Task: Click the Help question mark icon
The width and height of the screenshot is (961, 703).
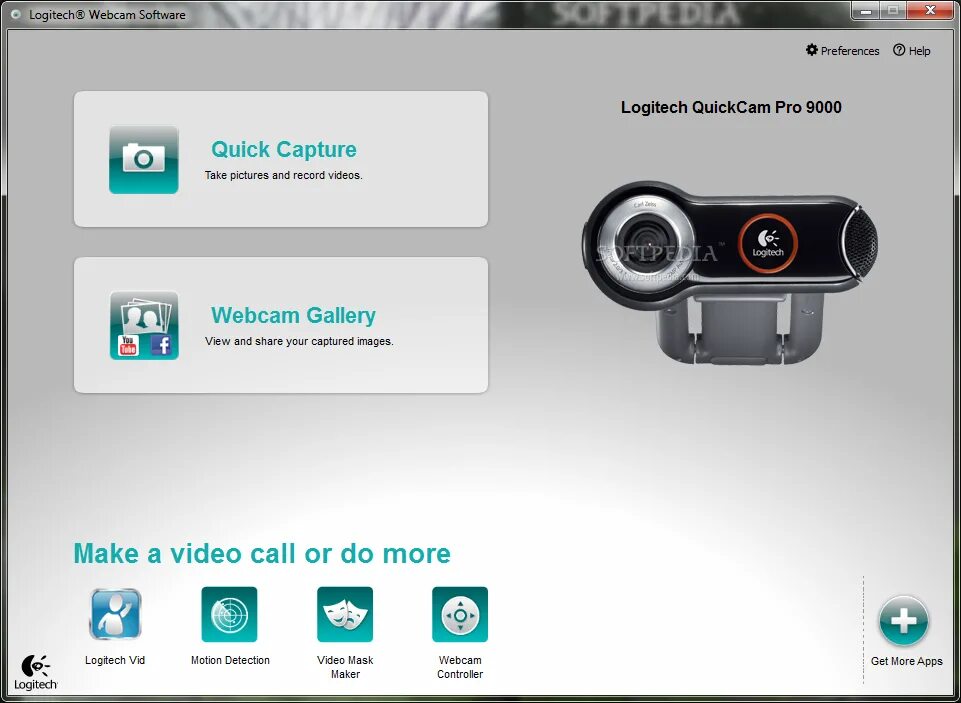Action: 898,50
